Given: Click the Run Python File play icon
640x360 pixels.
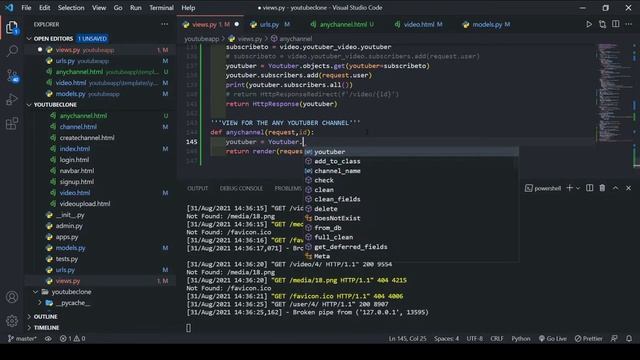Looking at the screenshot, I should pyautogui.click(x=589, y=24).
